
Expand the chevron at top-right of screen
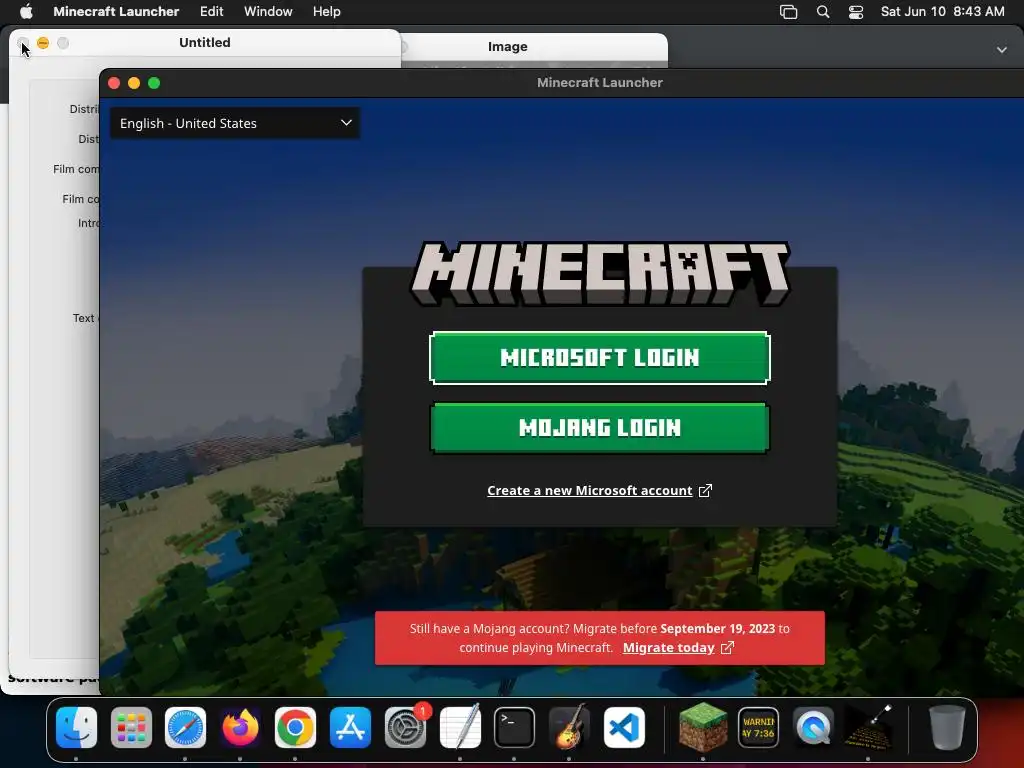1001,50
